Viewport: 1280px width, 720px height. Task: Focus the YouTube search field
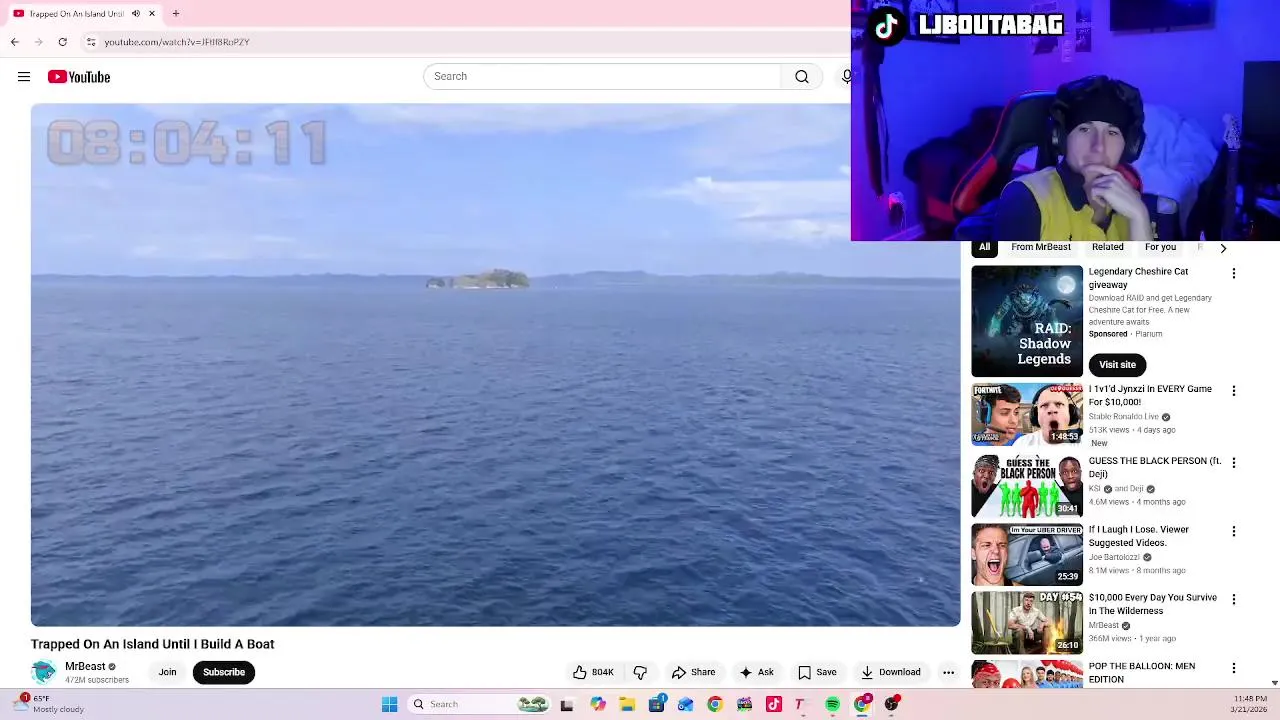[602, 77]
